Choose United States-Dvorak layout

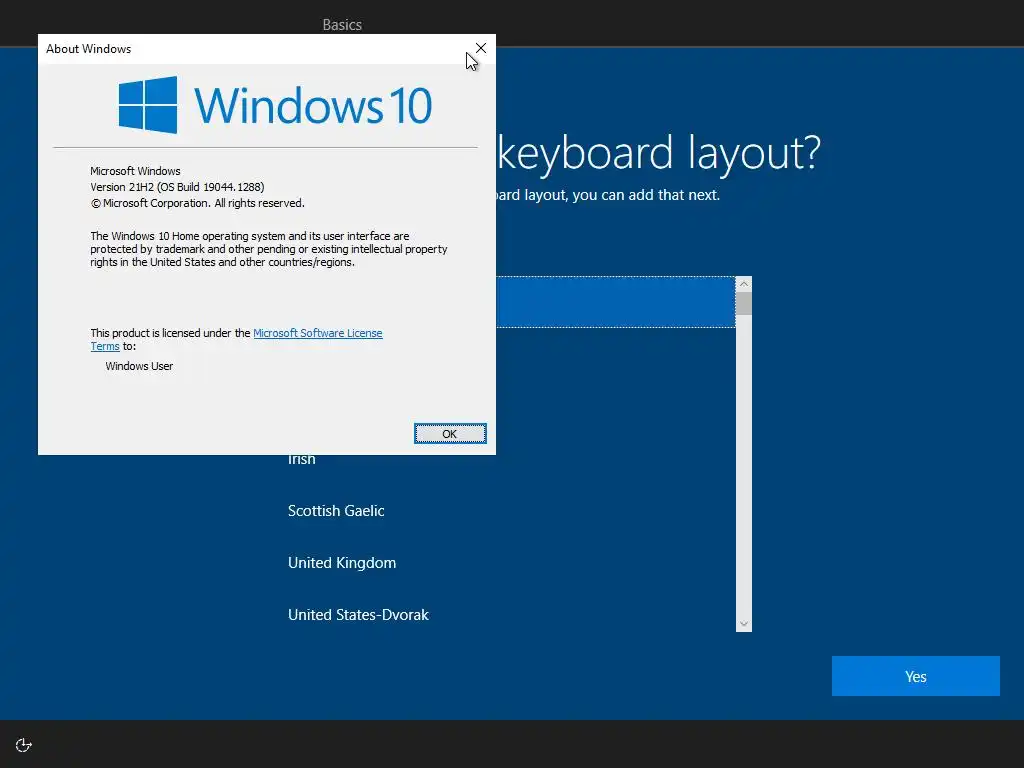[x=359, y=615]
